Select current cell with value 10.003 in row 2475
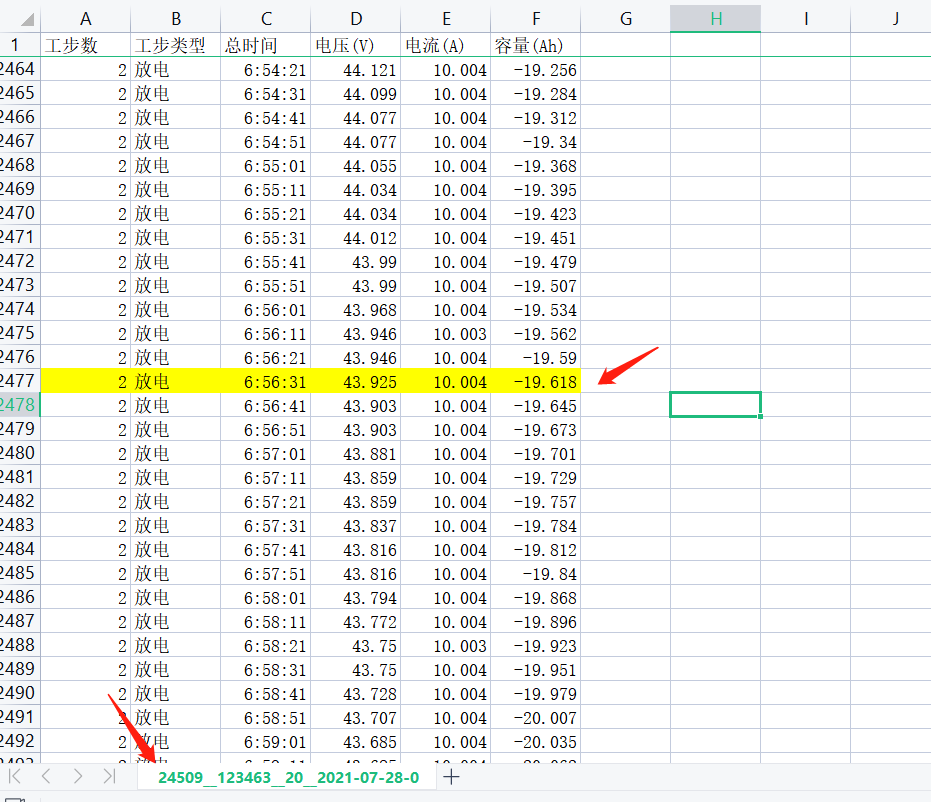 [x=445, y=334]
